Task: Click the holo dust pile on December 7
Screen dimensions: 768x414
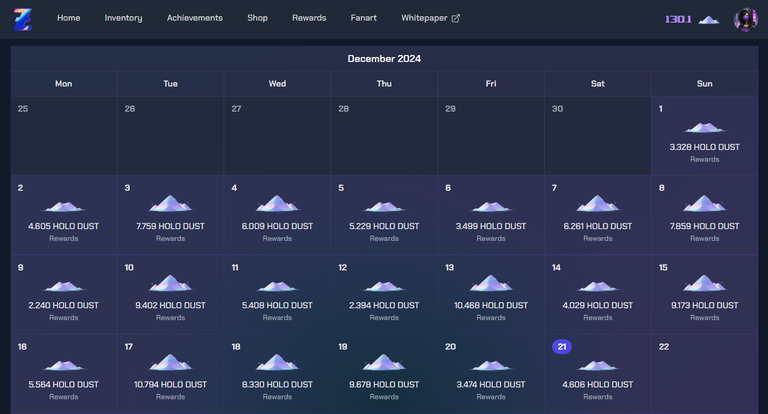Action: point(598,203)
